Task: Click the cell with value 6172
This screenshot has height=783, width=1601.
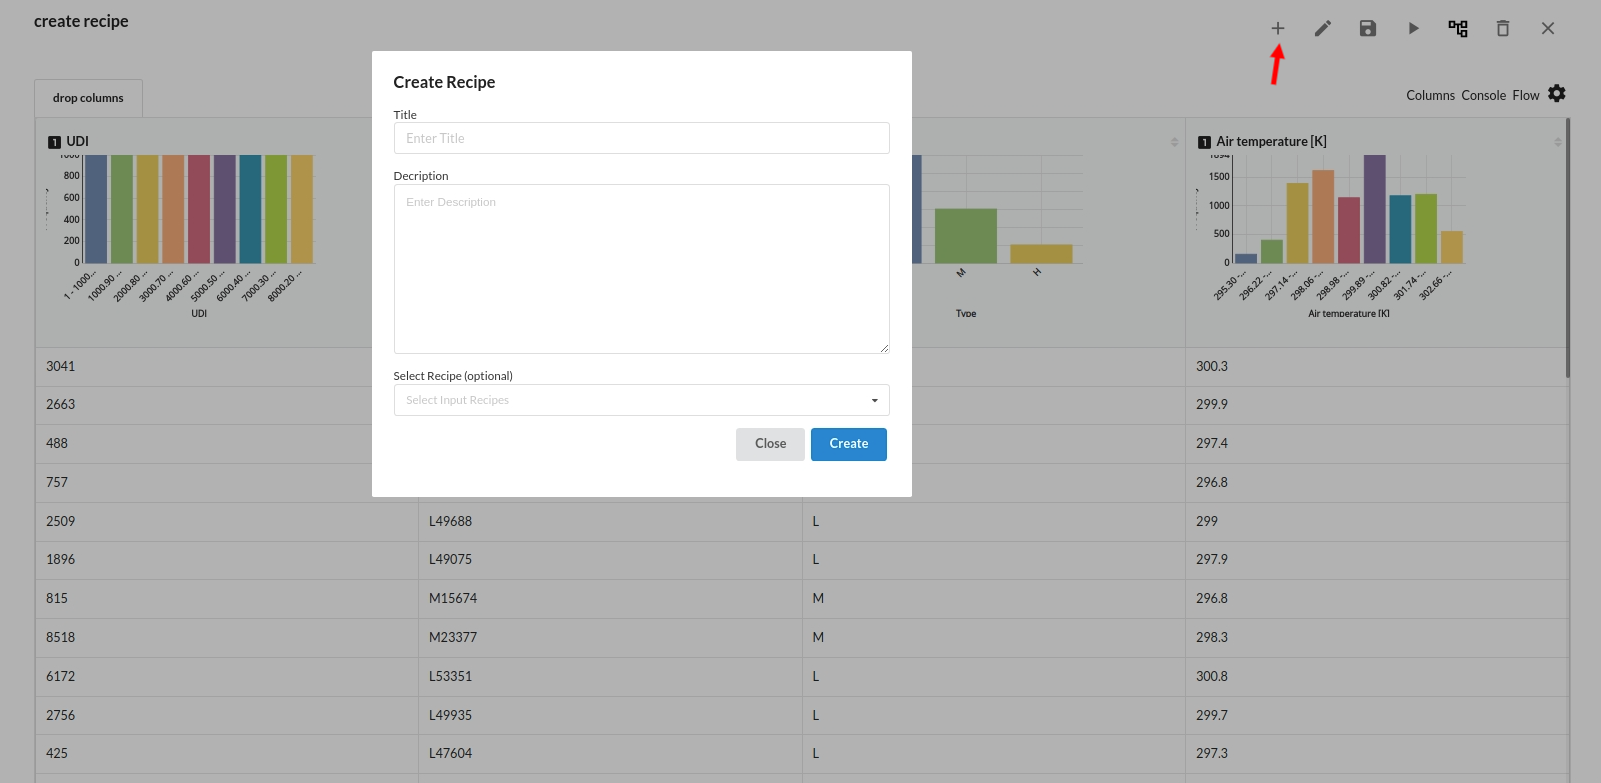Action: 226,676
